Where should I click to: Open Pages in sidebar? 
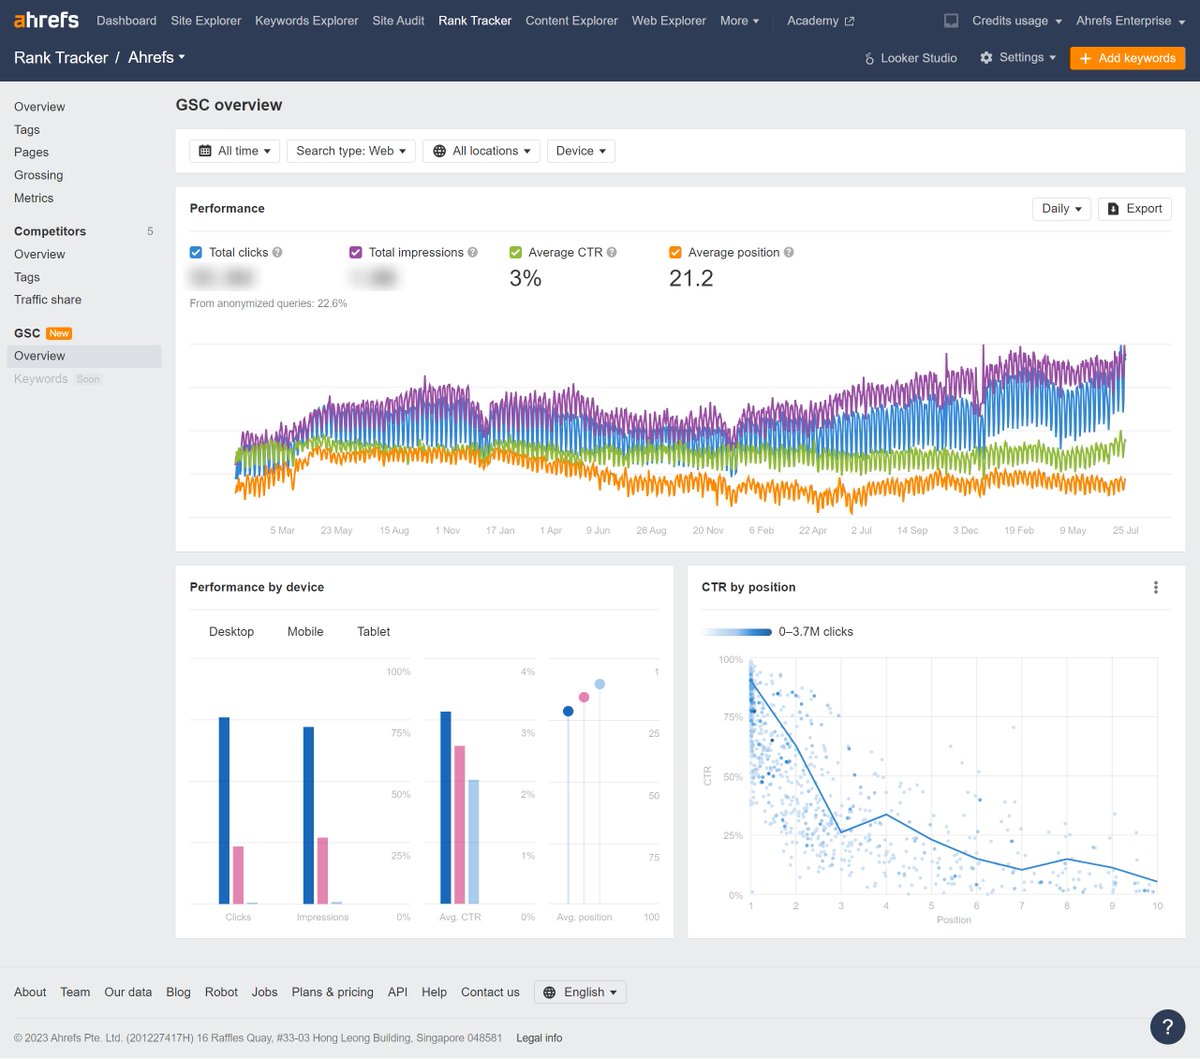[x=31, y=152]
